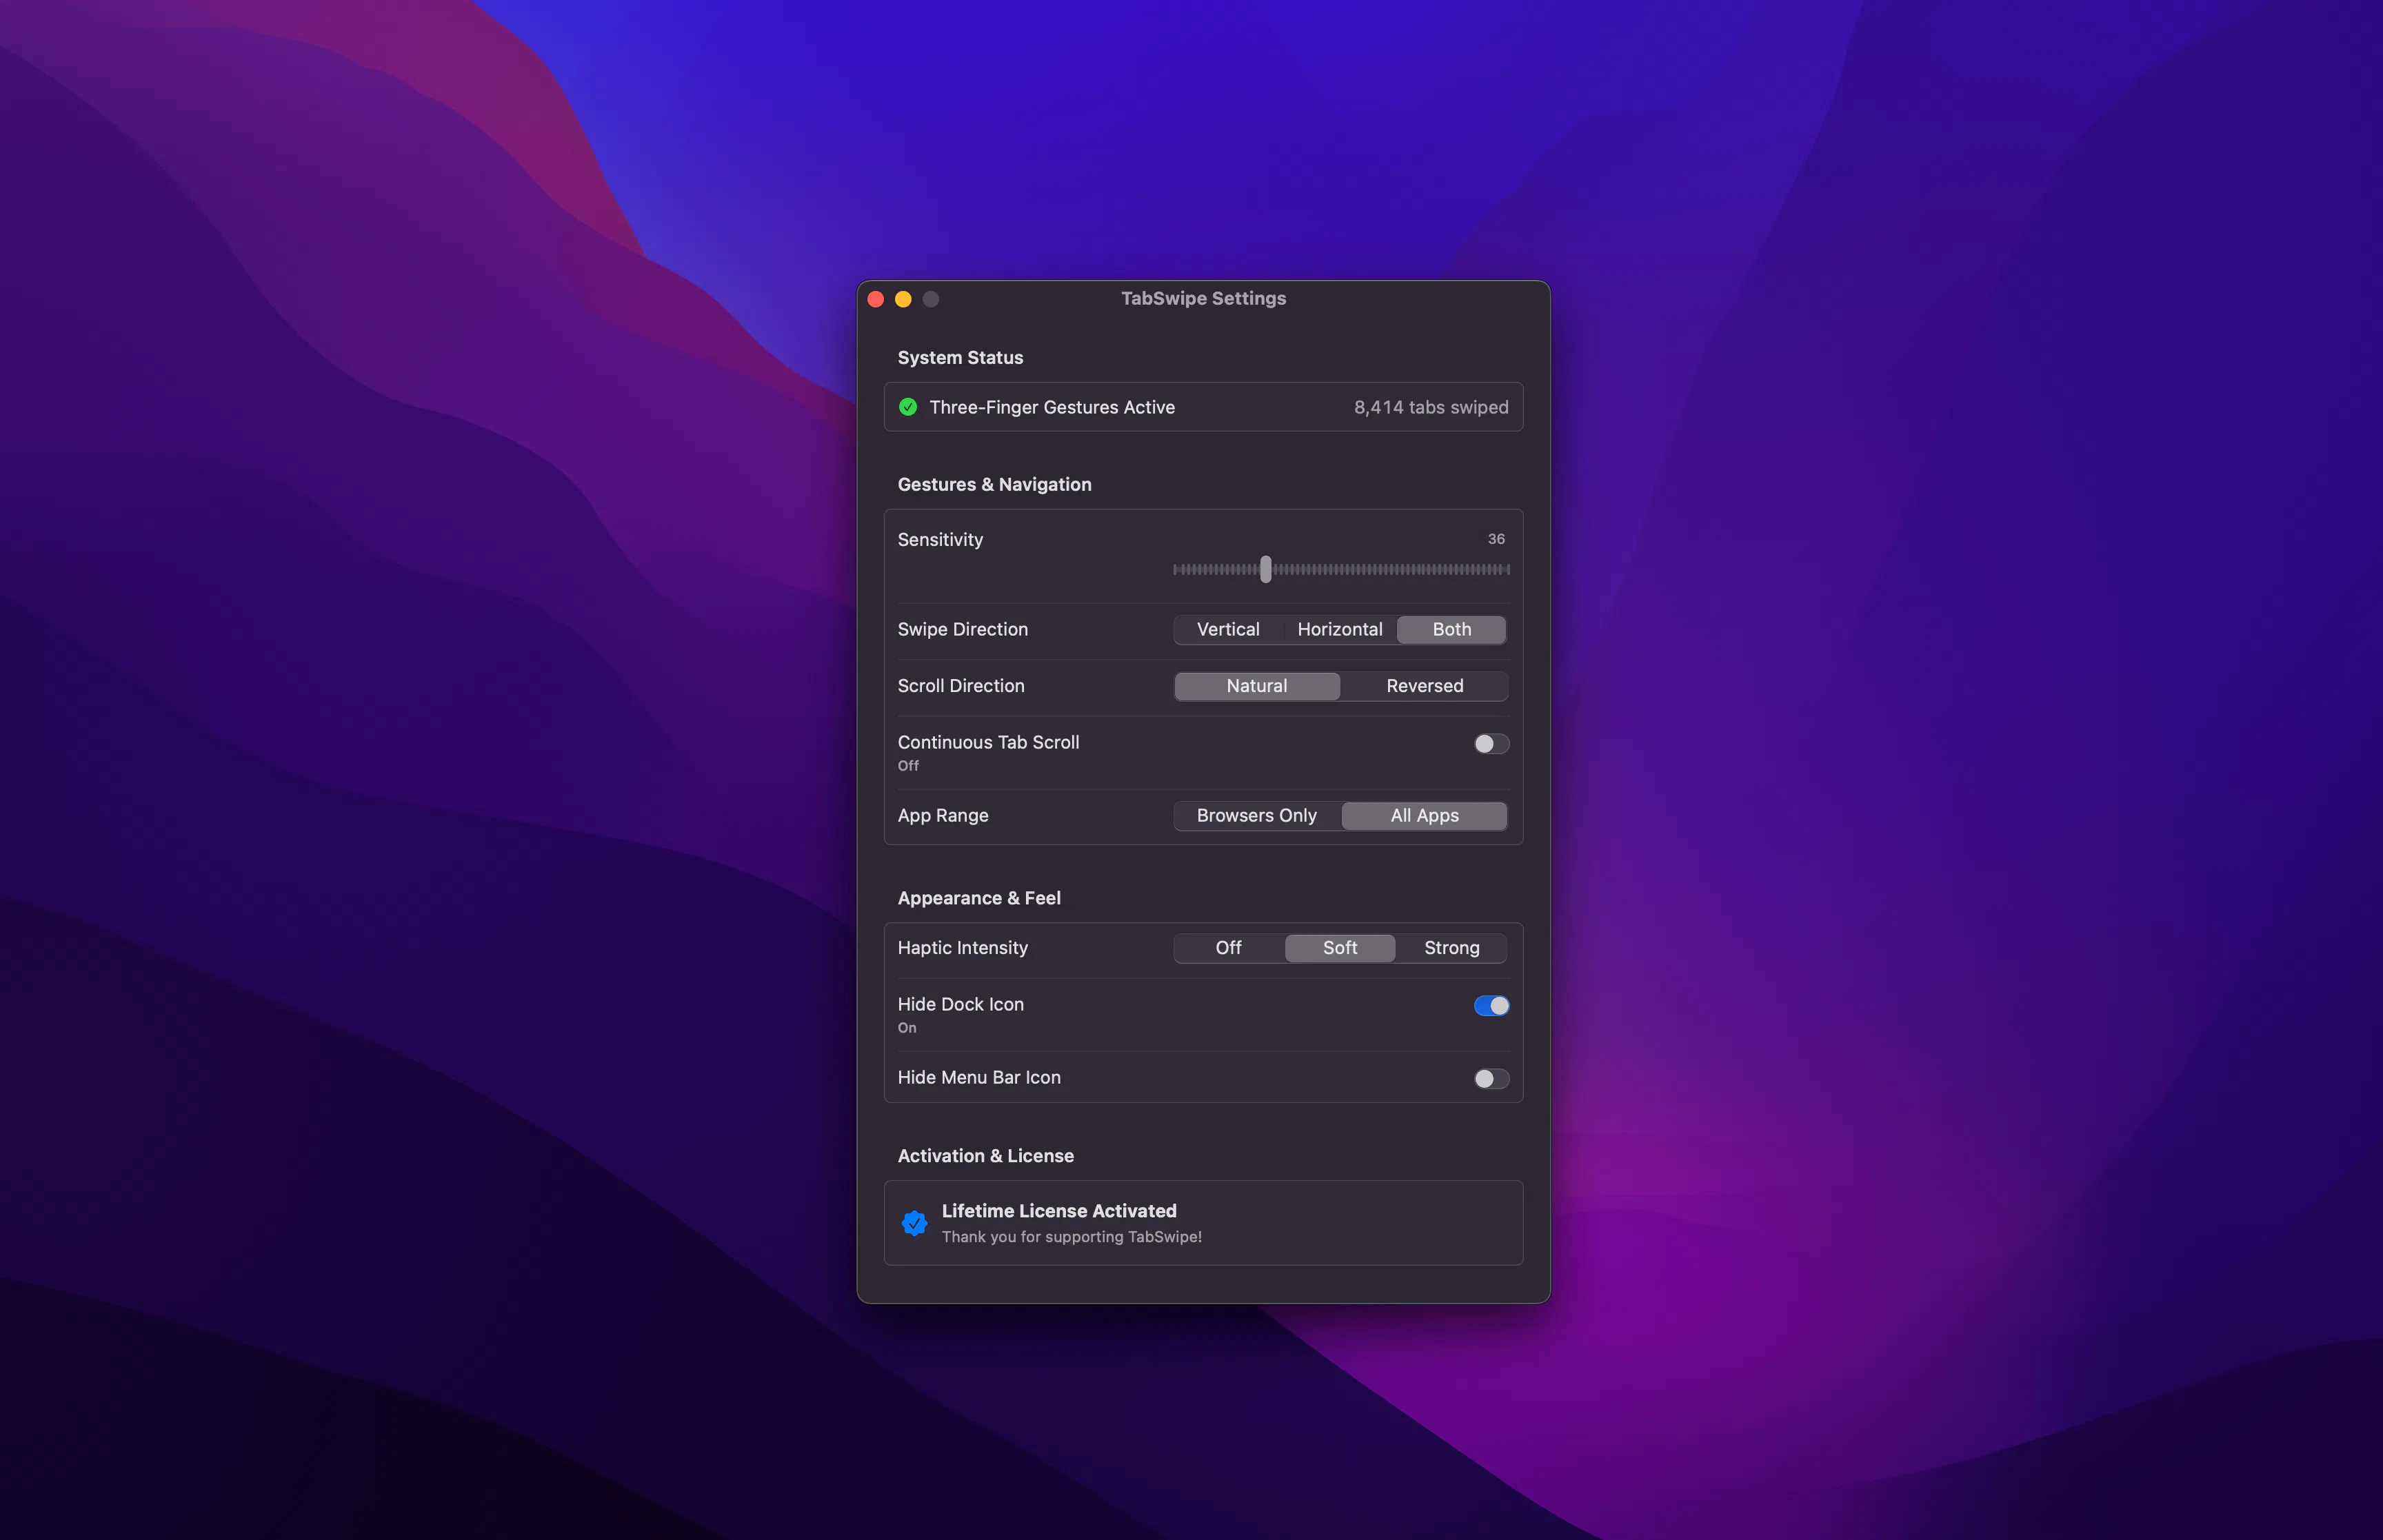This screenshot has width=2383, height=1540.
Task: Select Soft haptic intensity
Action: tap(1340, 948)
